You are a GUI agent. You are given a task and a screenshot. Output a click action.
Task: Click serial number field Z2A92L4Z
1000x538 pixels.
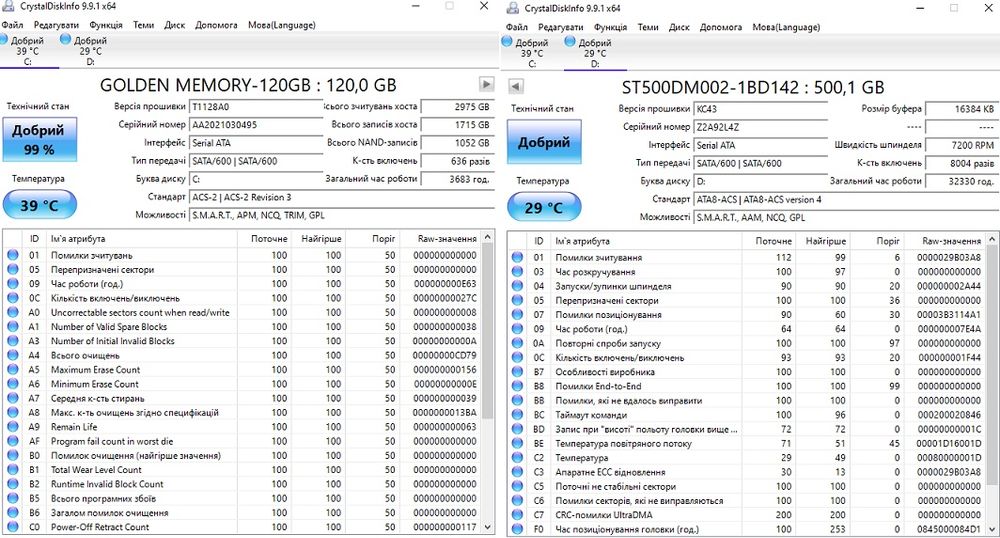[x=760, y=127]
